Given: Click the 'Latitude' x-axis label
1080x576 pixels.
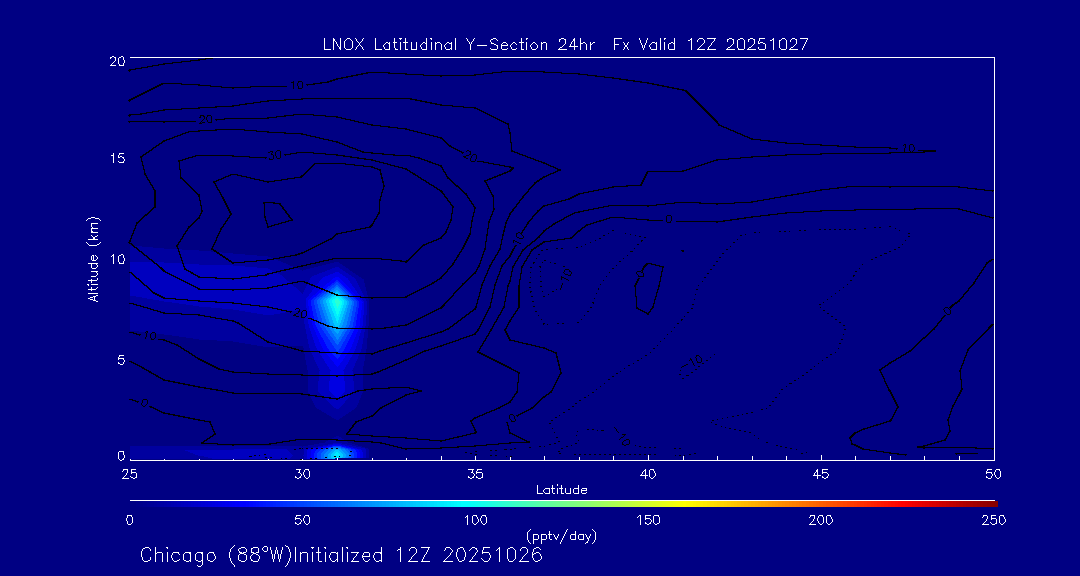Looking at the screenshot, I should 562,490.
